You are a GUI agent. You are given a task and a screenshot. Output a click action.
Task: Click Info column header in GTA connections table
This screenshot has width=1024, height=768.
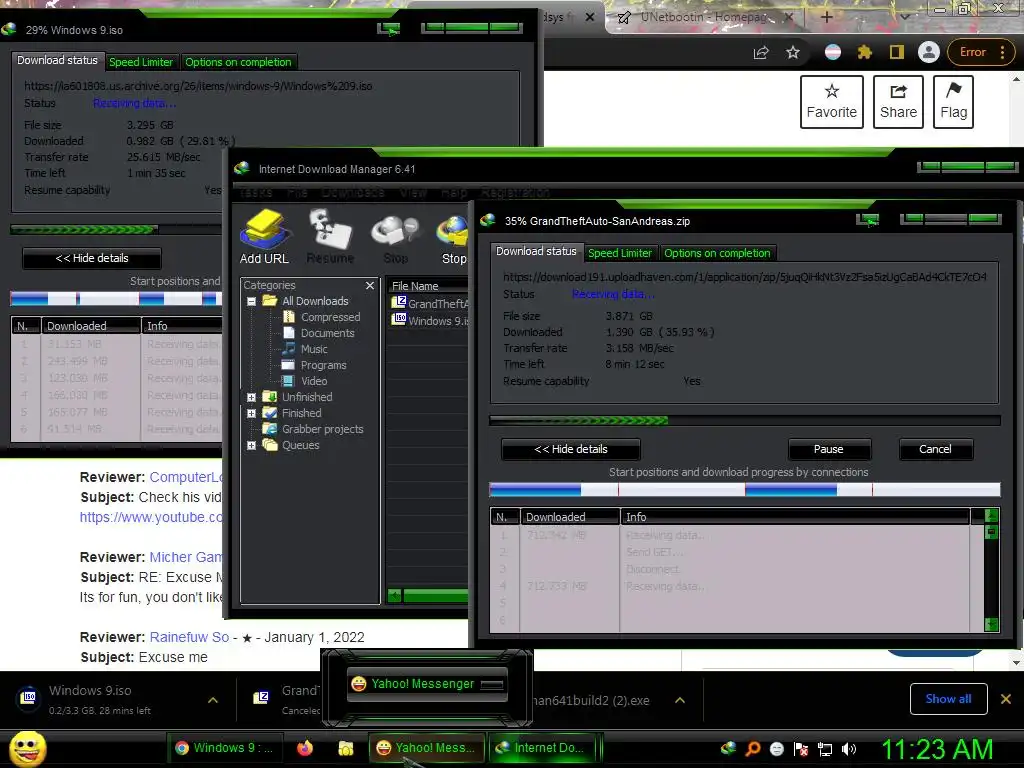(795, 517)
